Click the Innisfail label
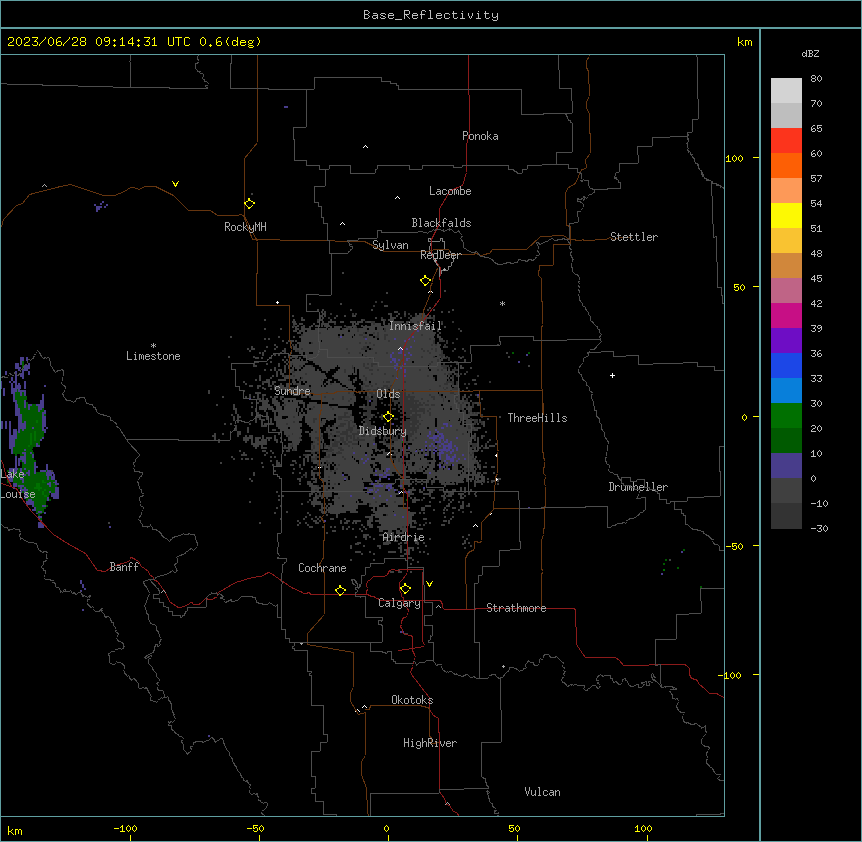 coord(415,326)
